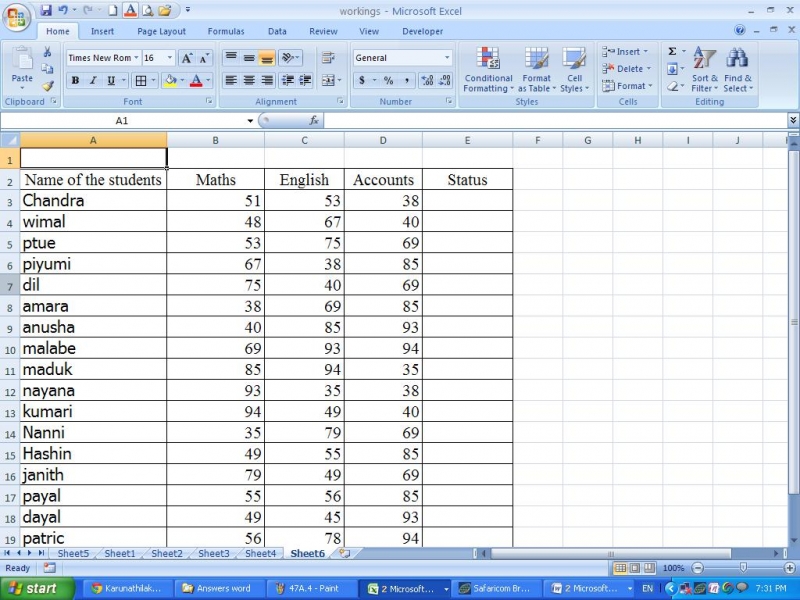Select cell containing student name Chandra

(x=93, y=201)
